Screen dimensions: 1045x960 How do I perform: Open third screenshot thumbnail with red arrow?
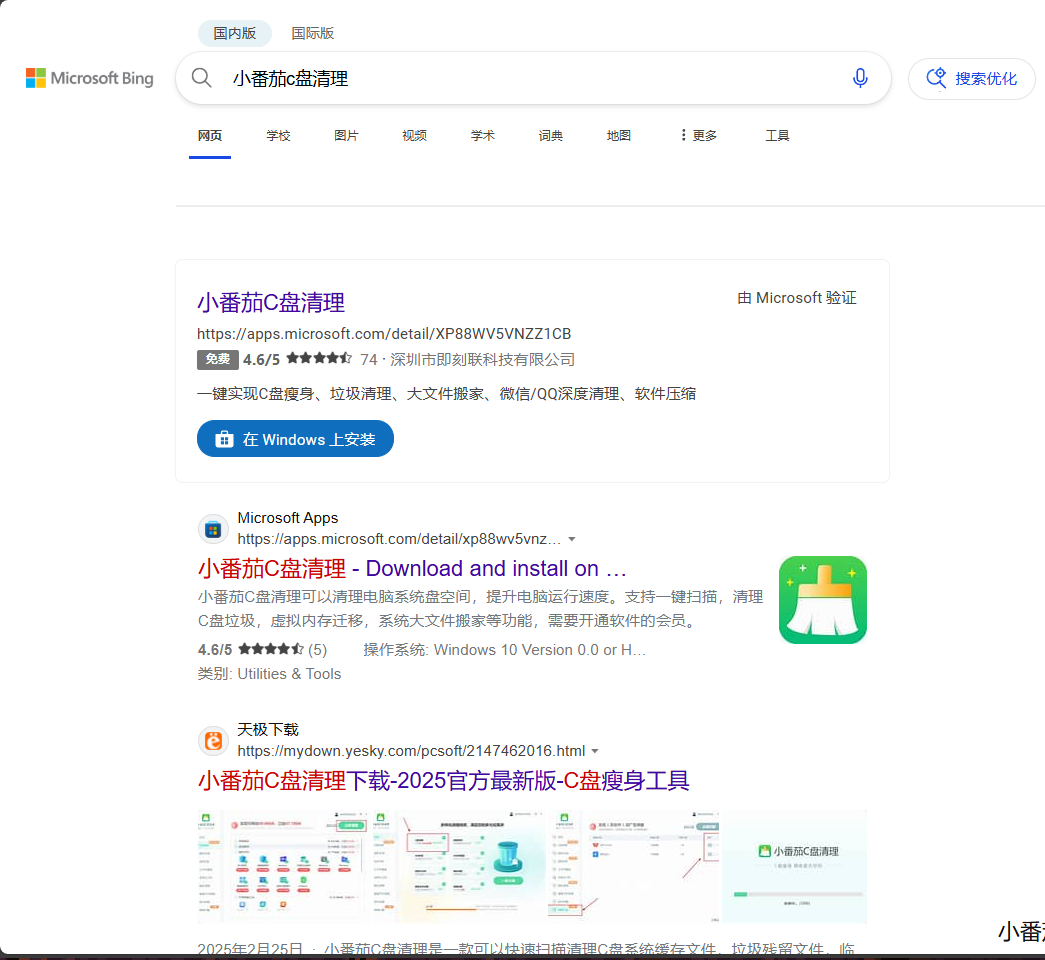(634, 867)
